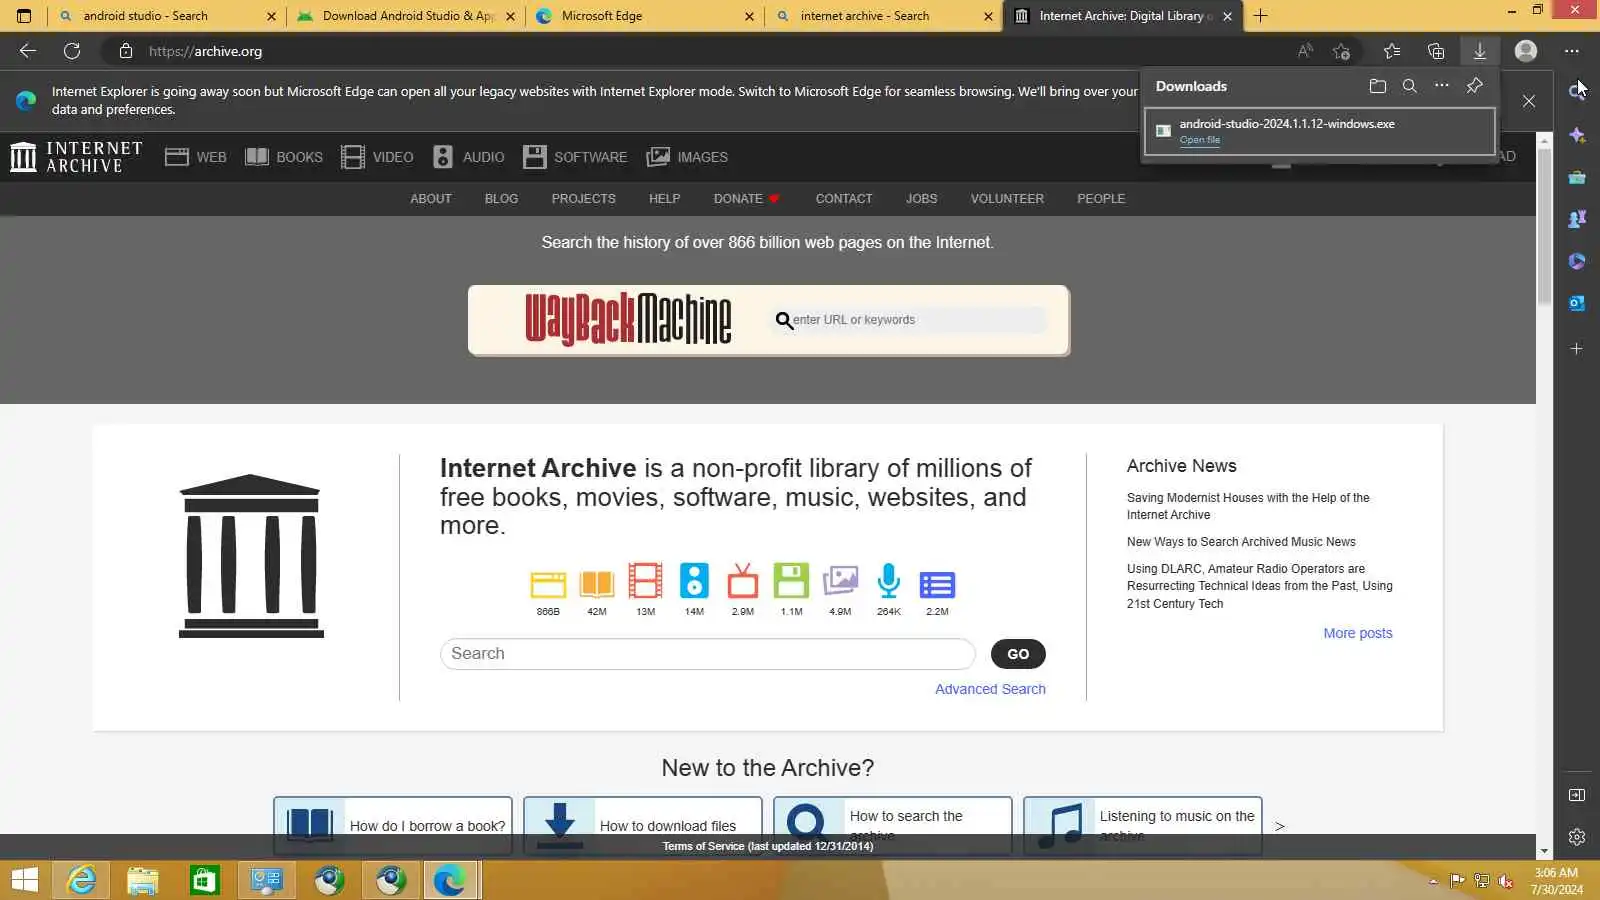Open the sidebar Games chess icon
This screenshot has width=1600, height=900.
coord(1577,219)
